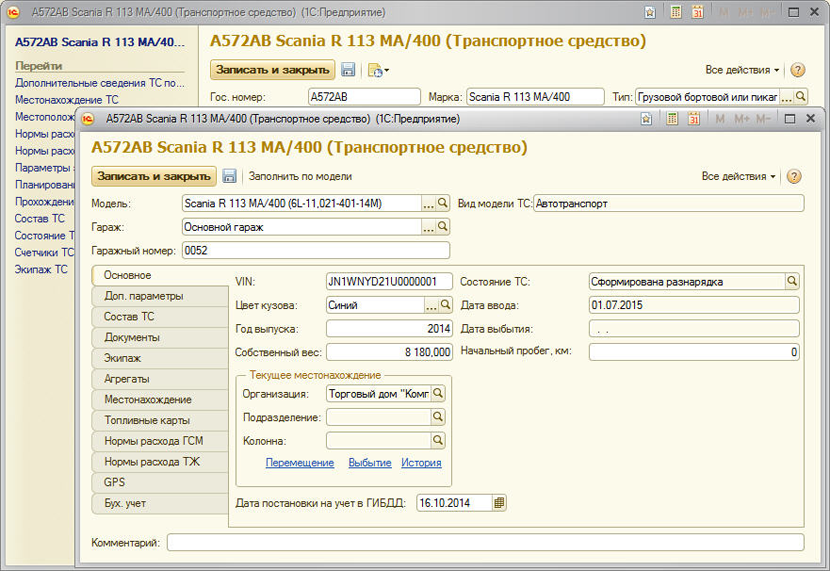Add front window to favorites star icon
Image resolution: width=830 pixels, height=571 pixels.
646,119
